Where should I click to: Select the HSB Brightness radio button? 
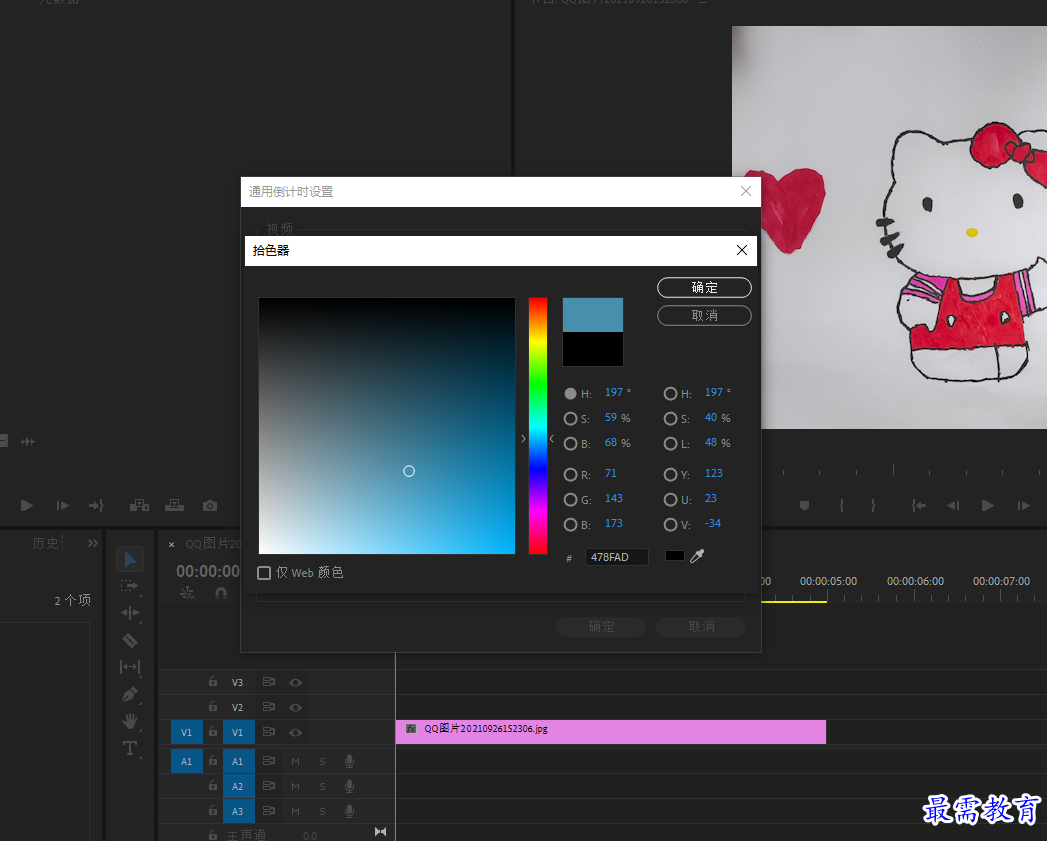point(570,444)
